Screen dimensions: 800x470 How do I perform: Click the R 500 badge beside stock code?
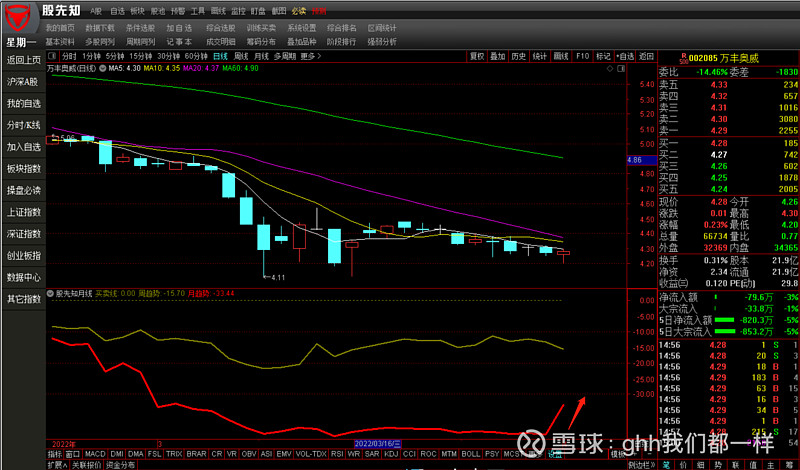coord(684,58)
